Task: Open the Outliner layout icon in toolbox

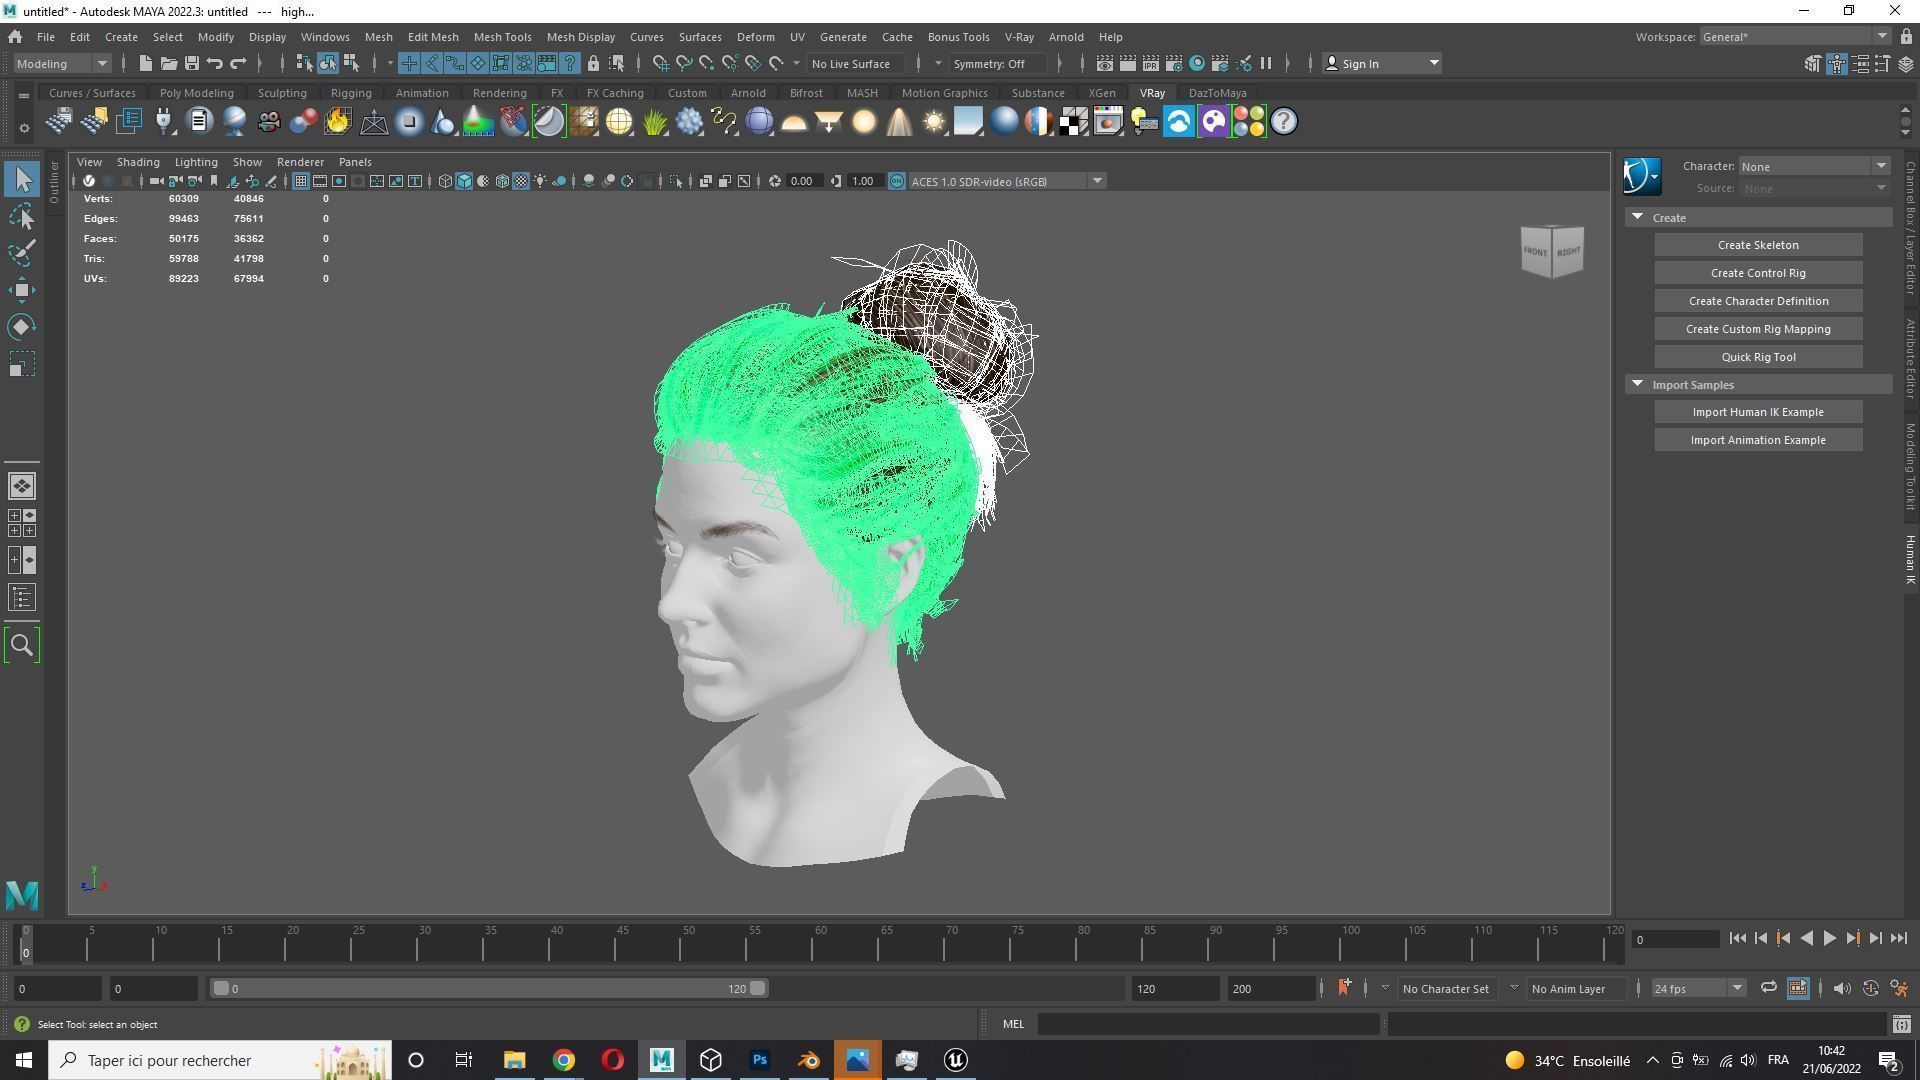Action: tap(22, 598)
